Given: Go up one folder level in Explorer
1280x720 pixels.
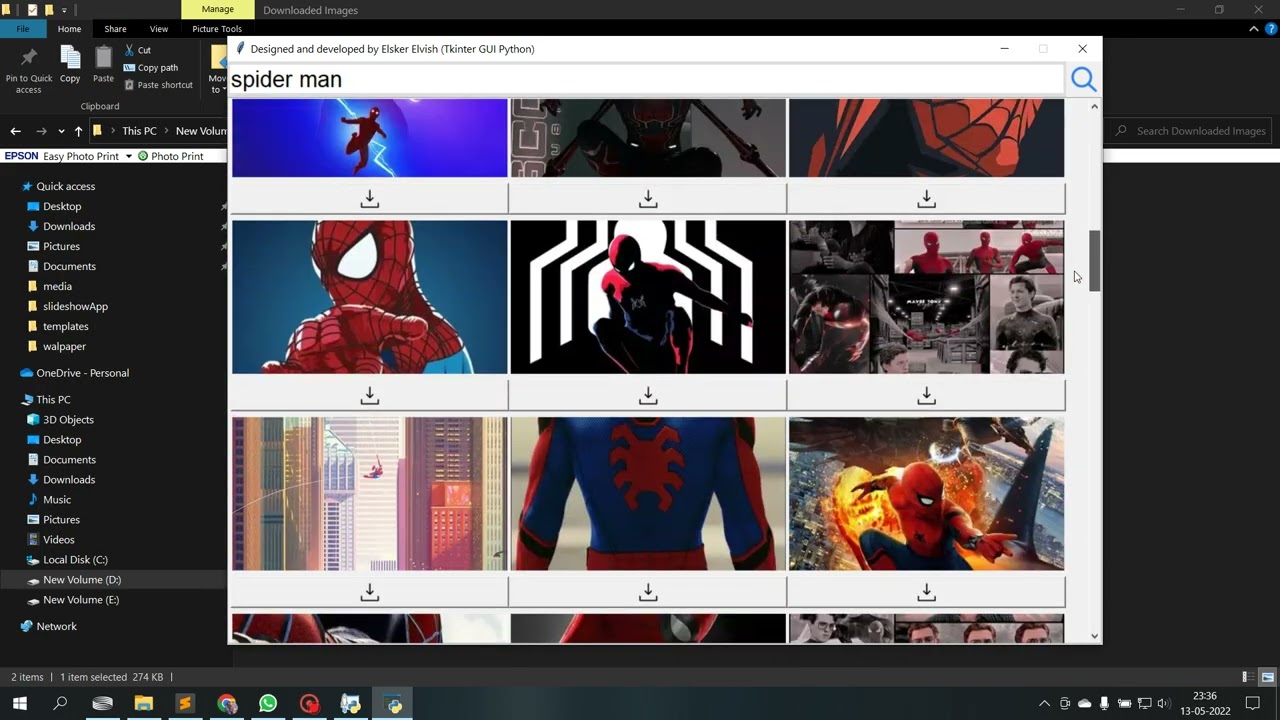Looking at the screenshot, I should (x=78, y=131).
